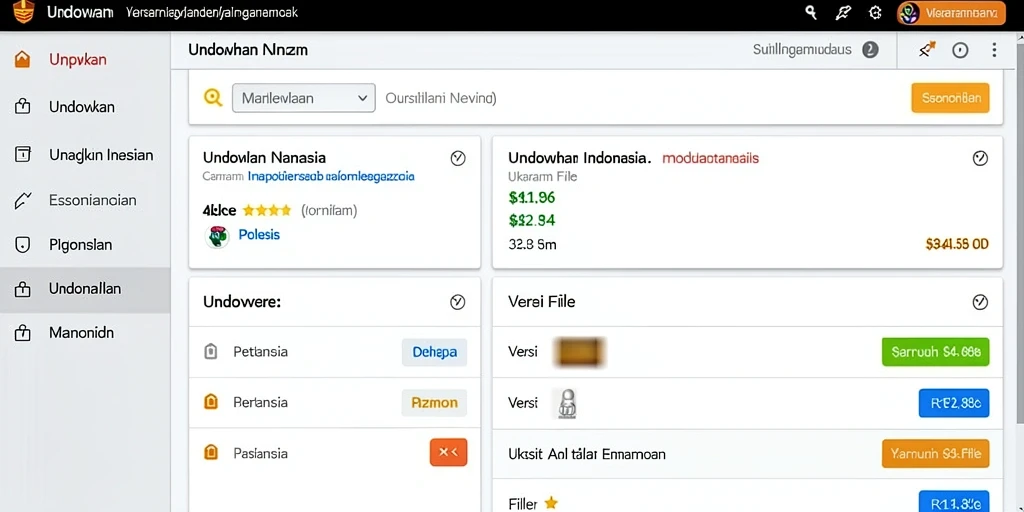The width and height of the screenshot is (1024, 512).
Task: Open the Marilewlaan dropdown
Action: pos(304,98)
